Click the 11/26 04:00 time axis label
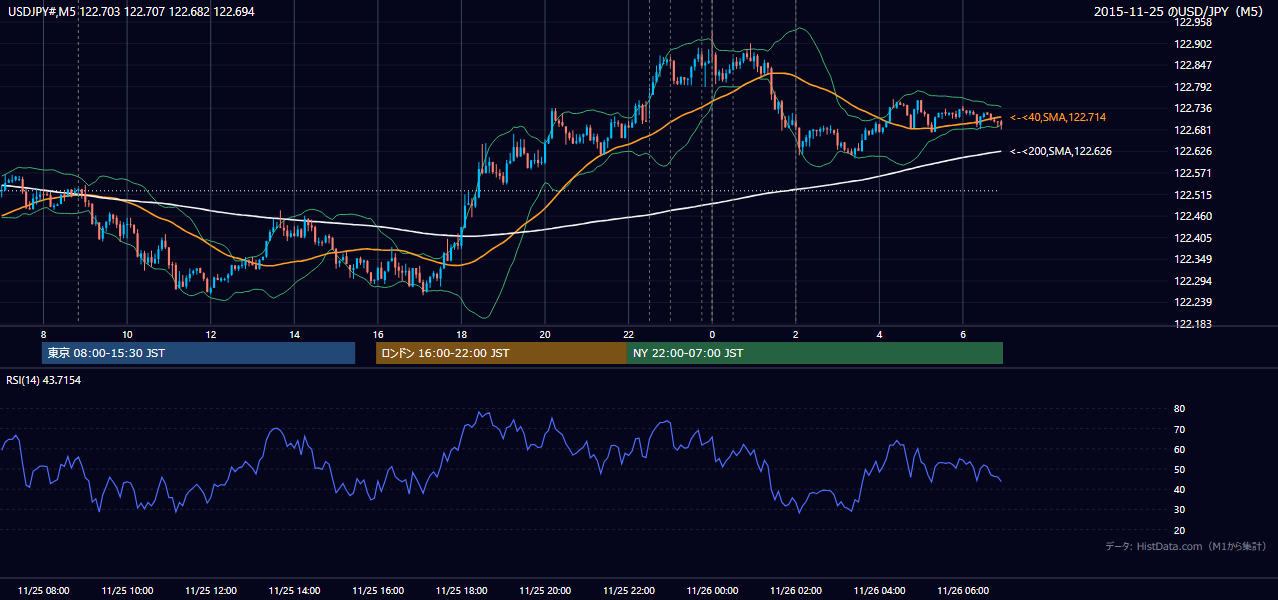 point(880,591)
